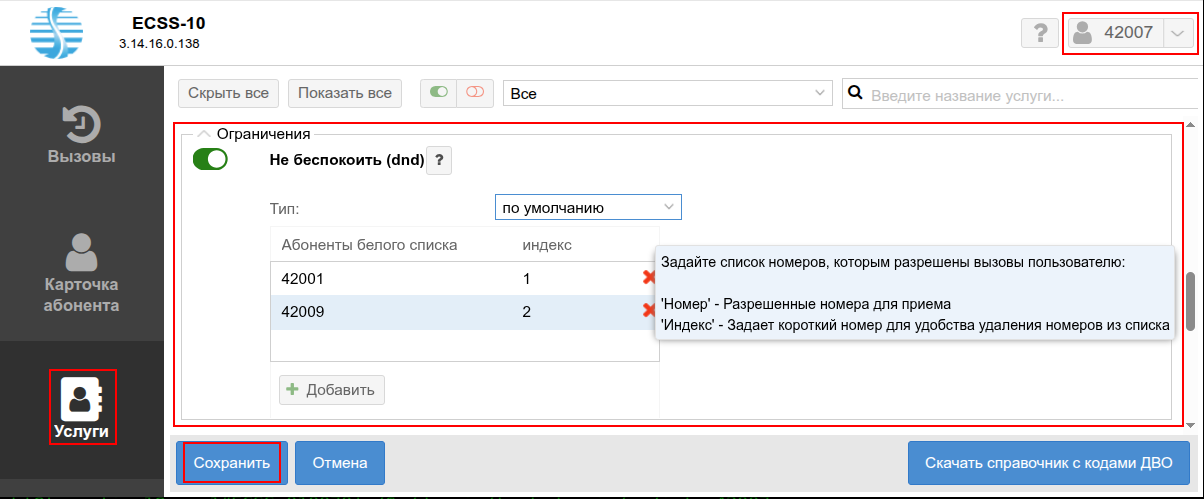Open Карточка абонента sidebar section

81,273
